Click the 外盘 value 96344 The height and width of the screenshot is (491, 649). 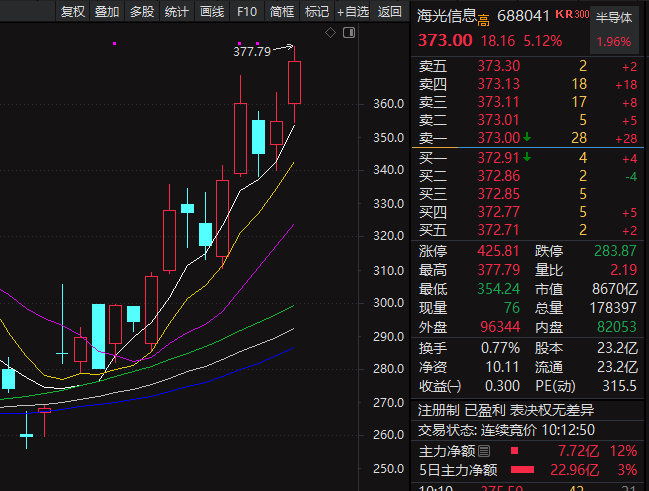click(x=500, y=327)
